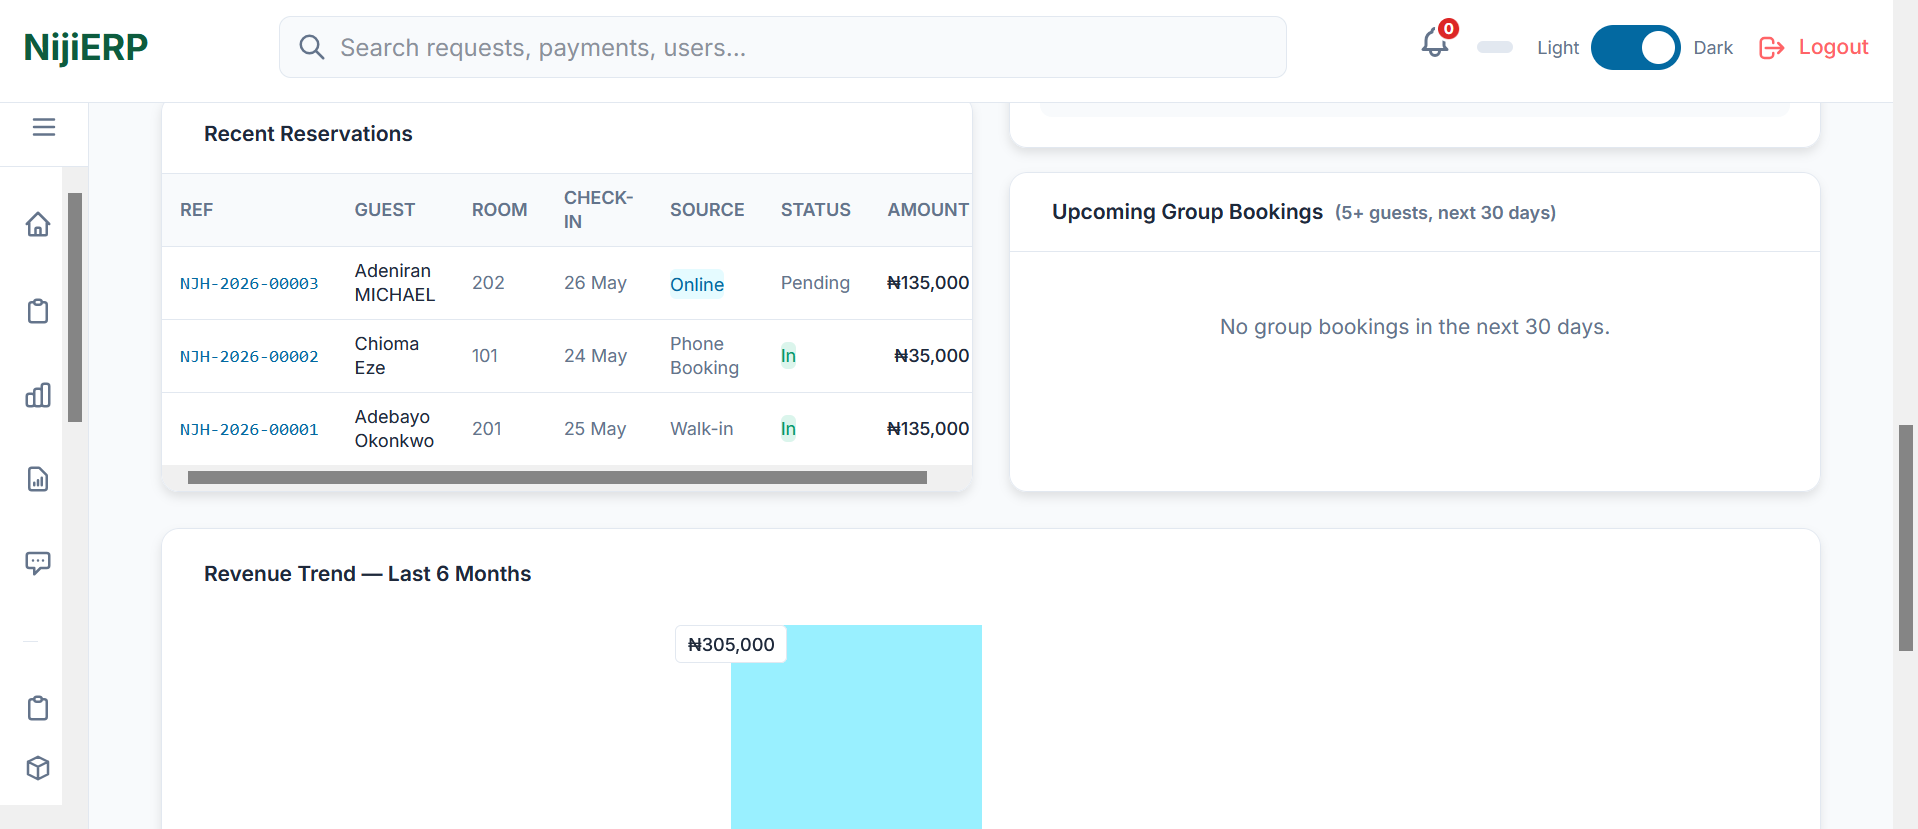1918x829 pixels.
Task: Click the In status badge for Chioma Eze
Action: point(788,356)
